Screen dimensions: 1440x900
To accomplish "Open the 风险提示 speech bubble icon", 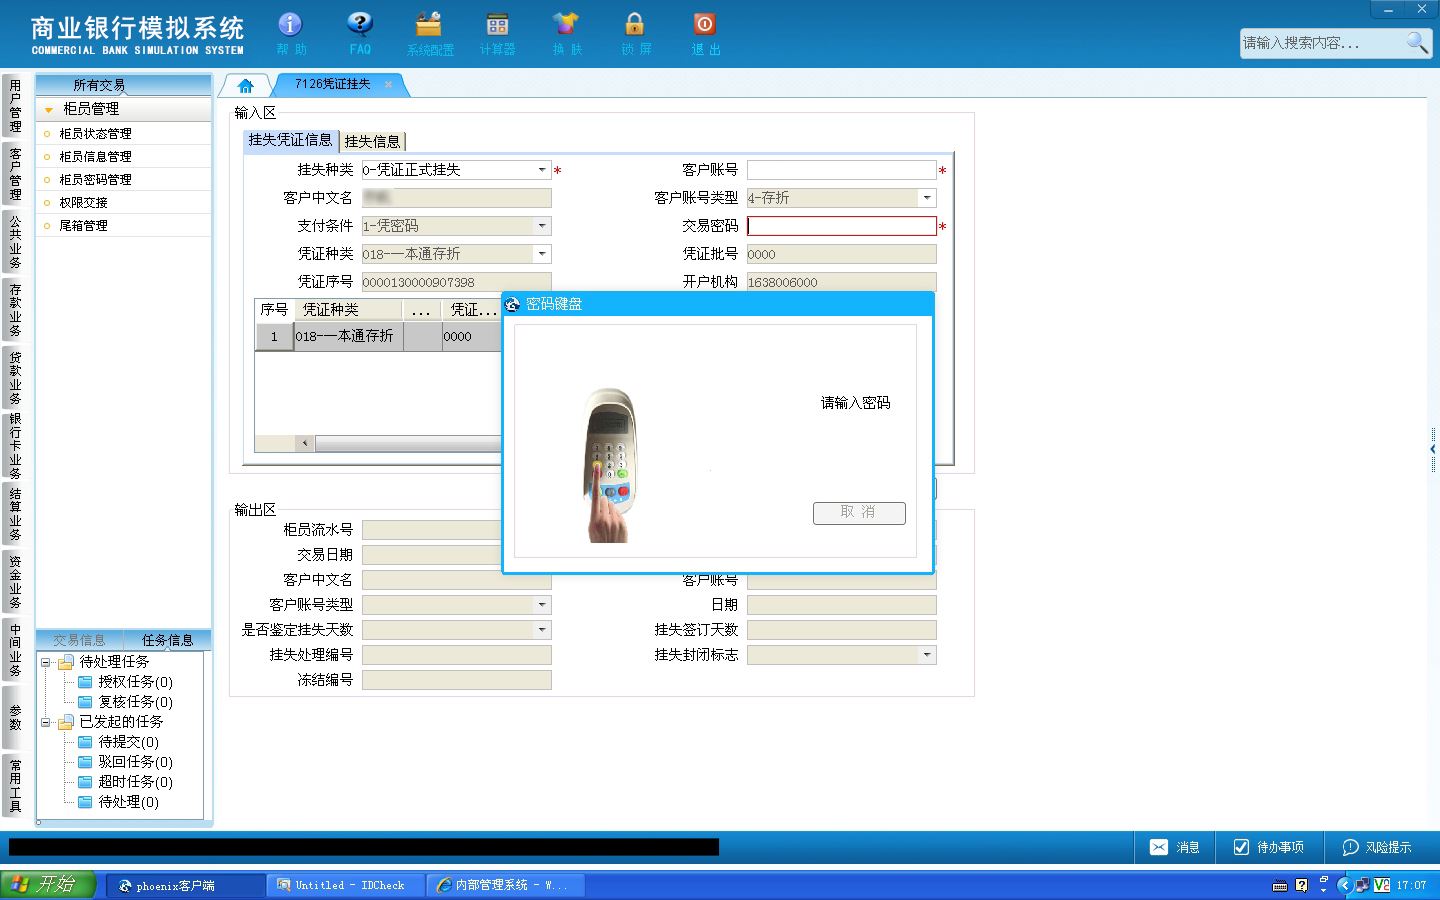I will point(1350,847).
